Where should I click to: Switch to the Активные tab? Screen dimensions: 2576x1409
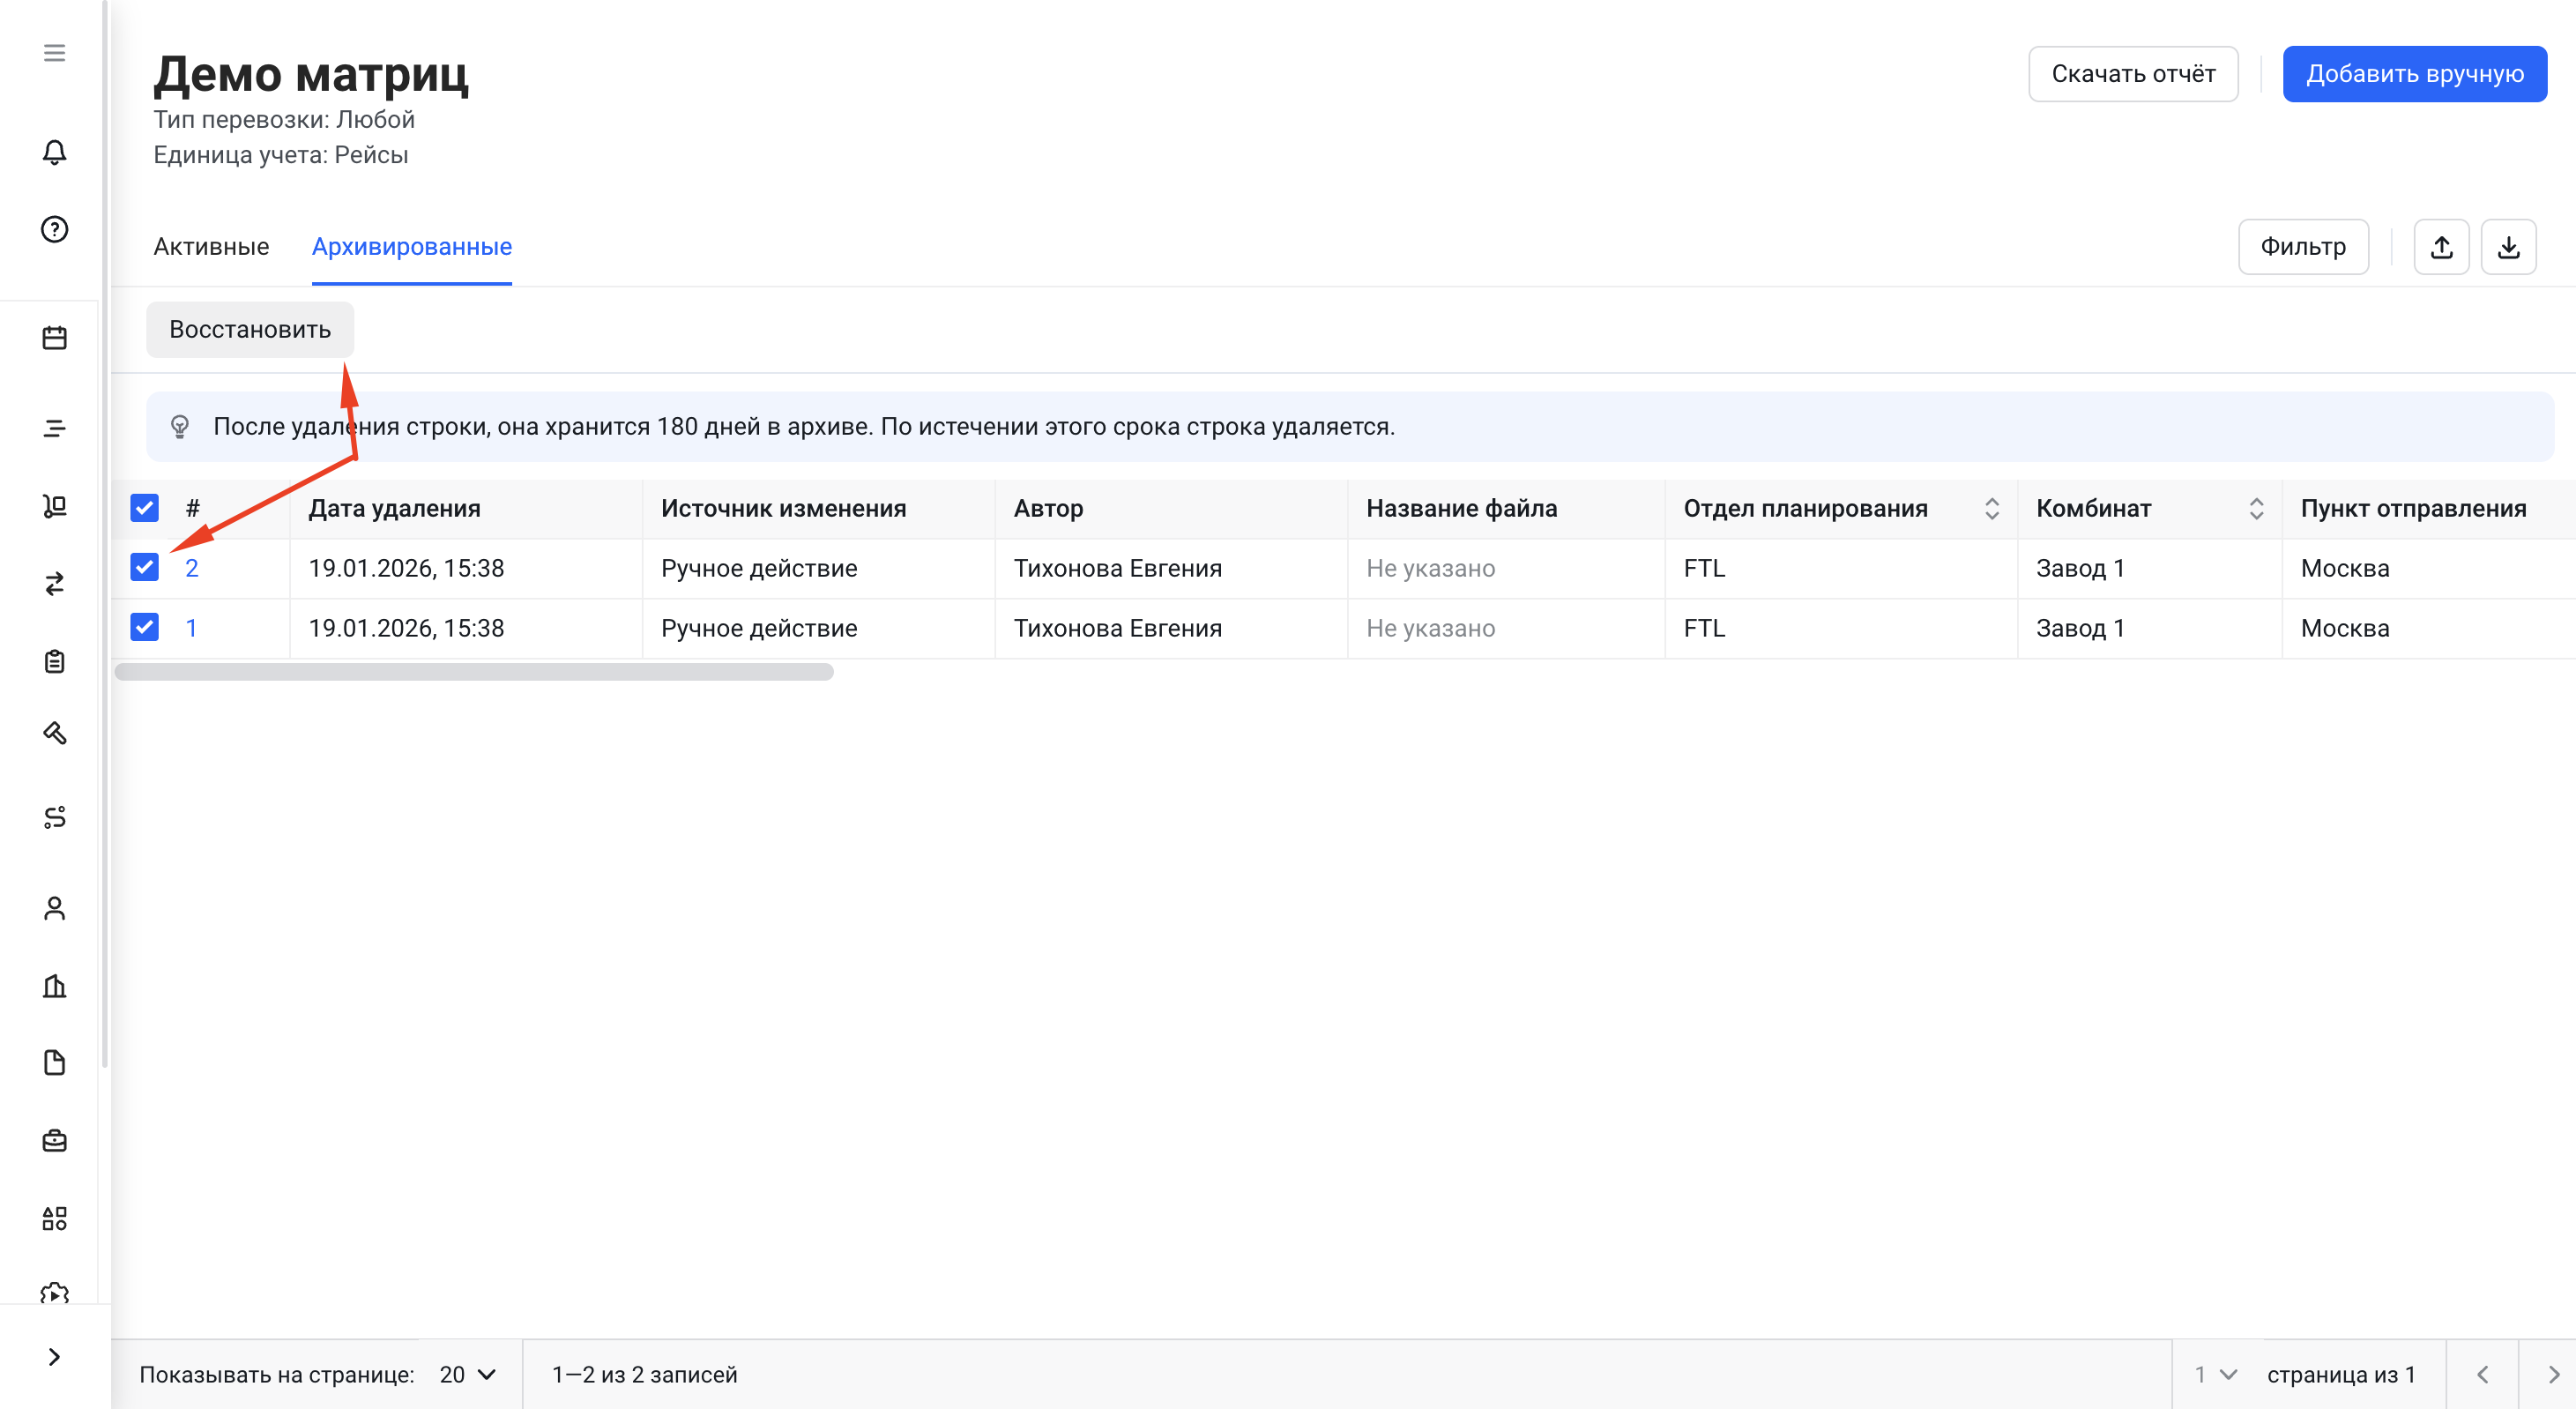211,247
